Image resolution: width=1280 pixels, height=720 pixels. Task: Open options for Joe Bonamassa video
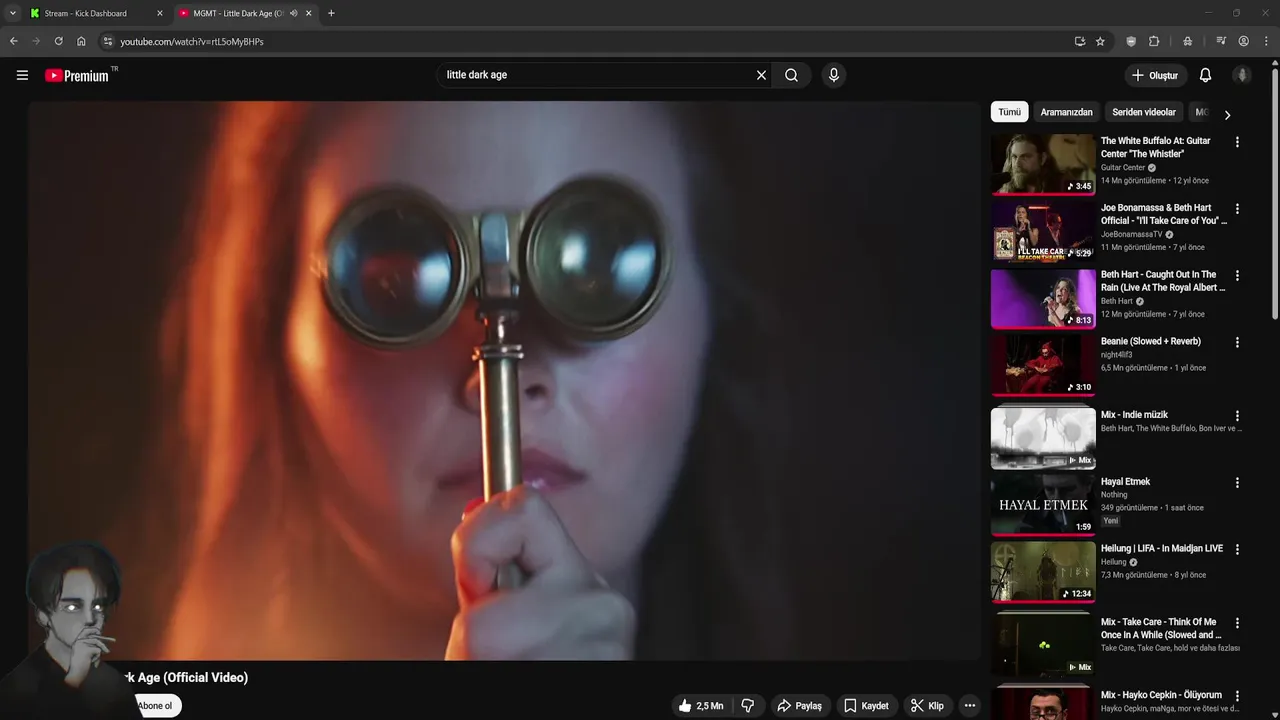(x=1237, y=209)
